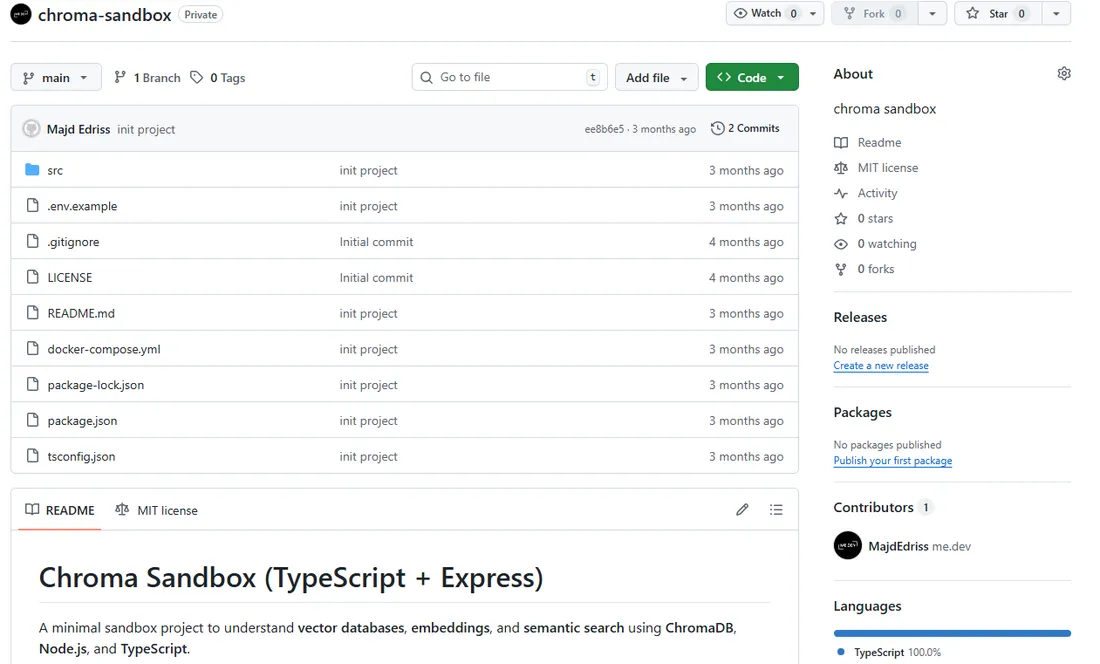
Task: Focus the Go to file search field
Action: point(509,77)
